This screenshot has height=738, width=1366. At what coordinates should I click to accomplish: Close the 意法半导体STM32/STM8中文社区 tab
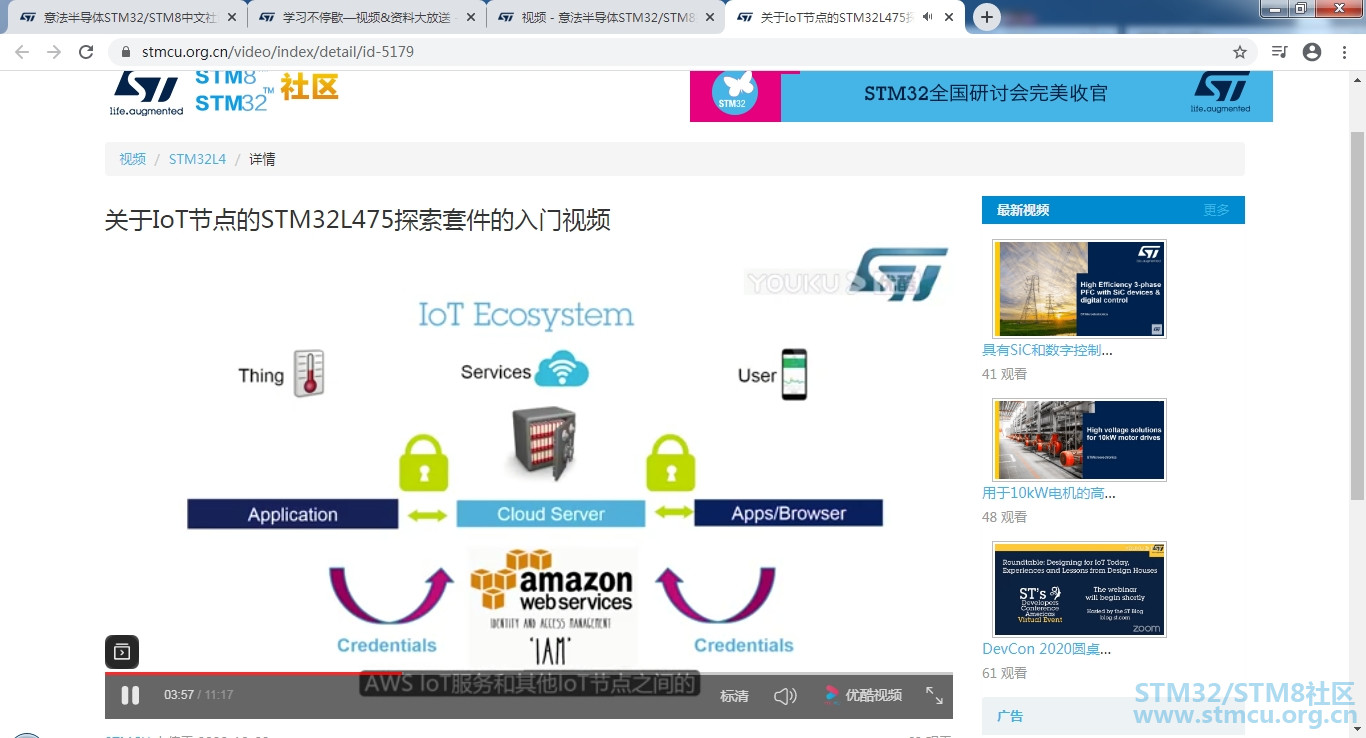[232, 18]
